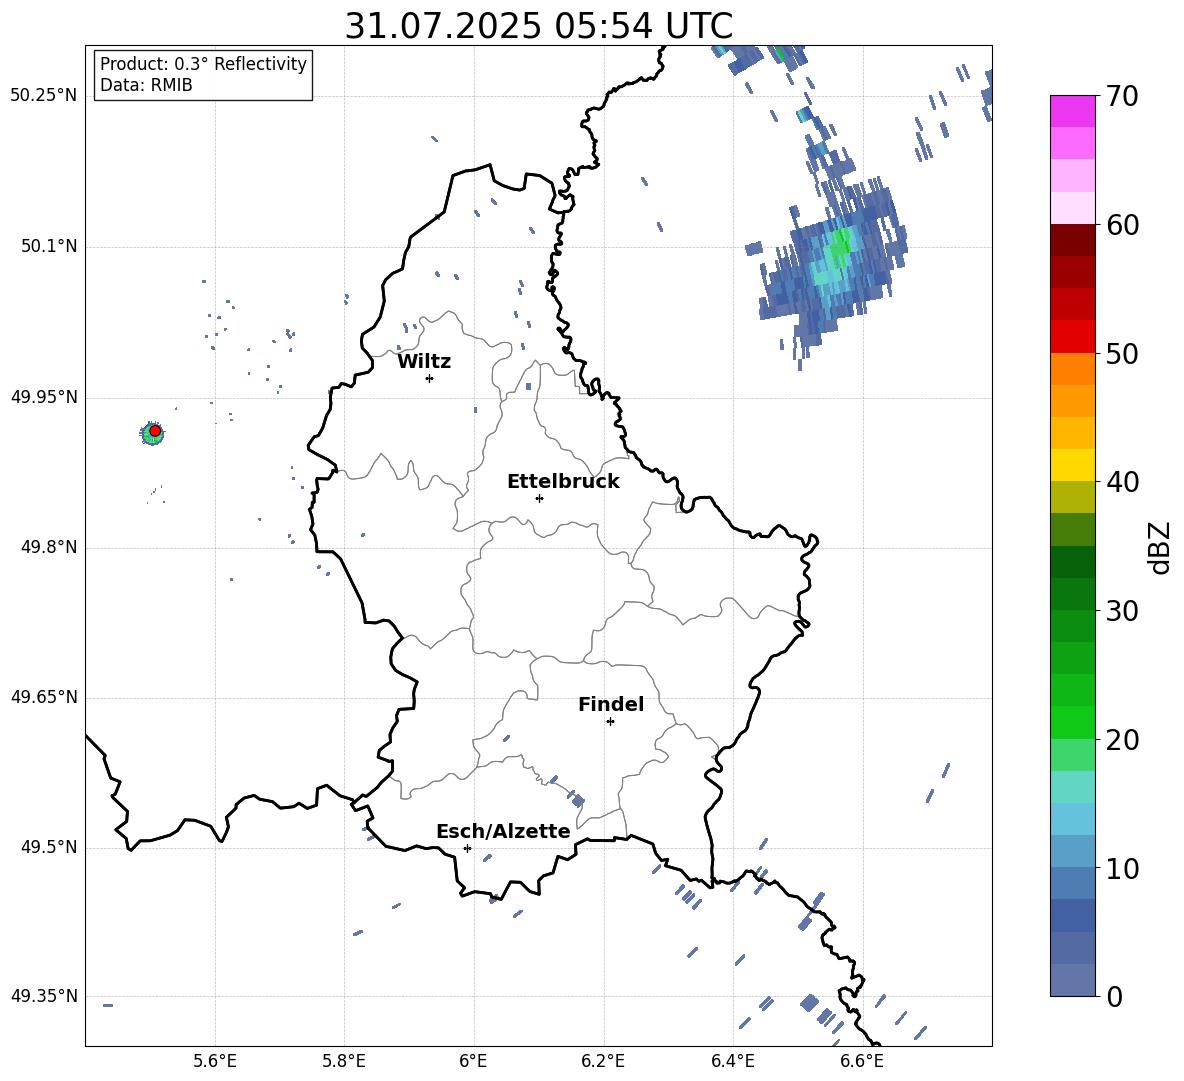Click the slate blue bottom swatch of the colorbar

[1072, 980]
